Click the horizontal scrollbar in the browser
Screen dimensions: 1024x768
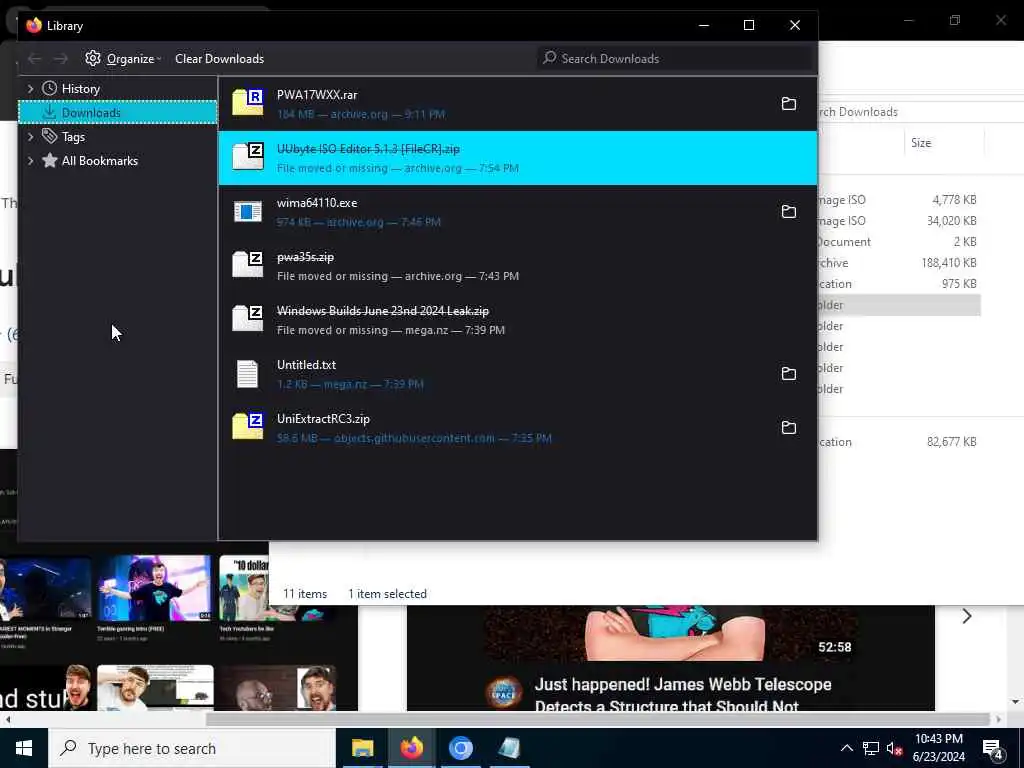tap(598, 719)
